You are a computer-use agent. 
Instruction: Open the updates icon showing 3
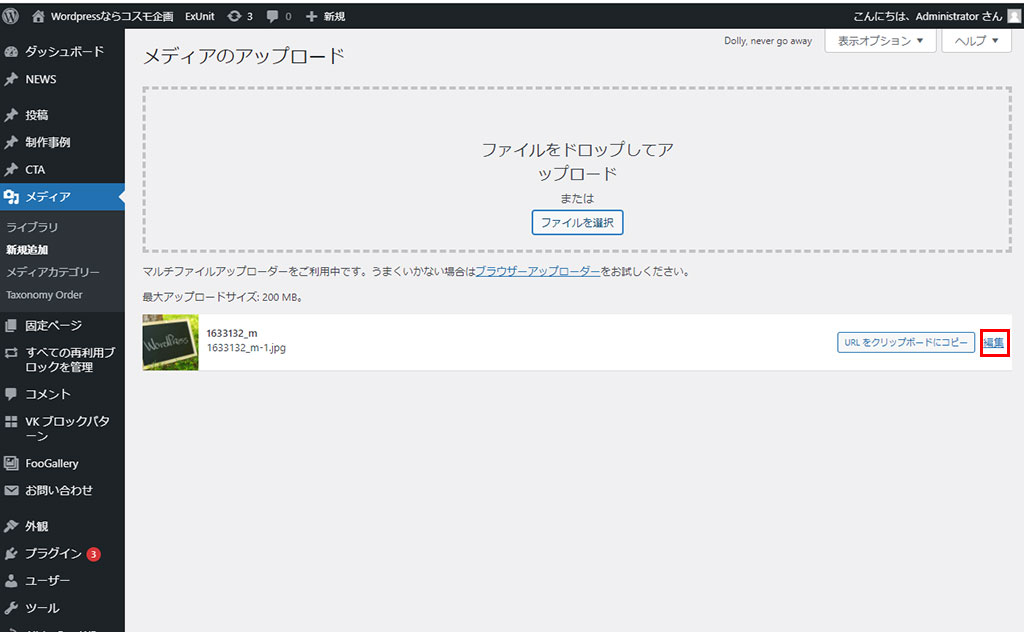click(x=234, y=16)
